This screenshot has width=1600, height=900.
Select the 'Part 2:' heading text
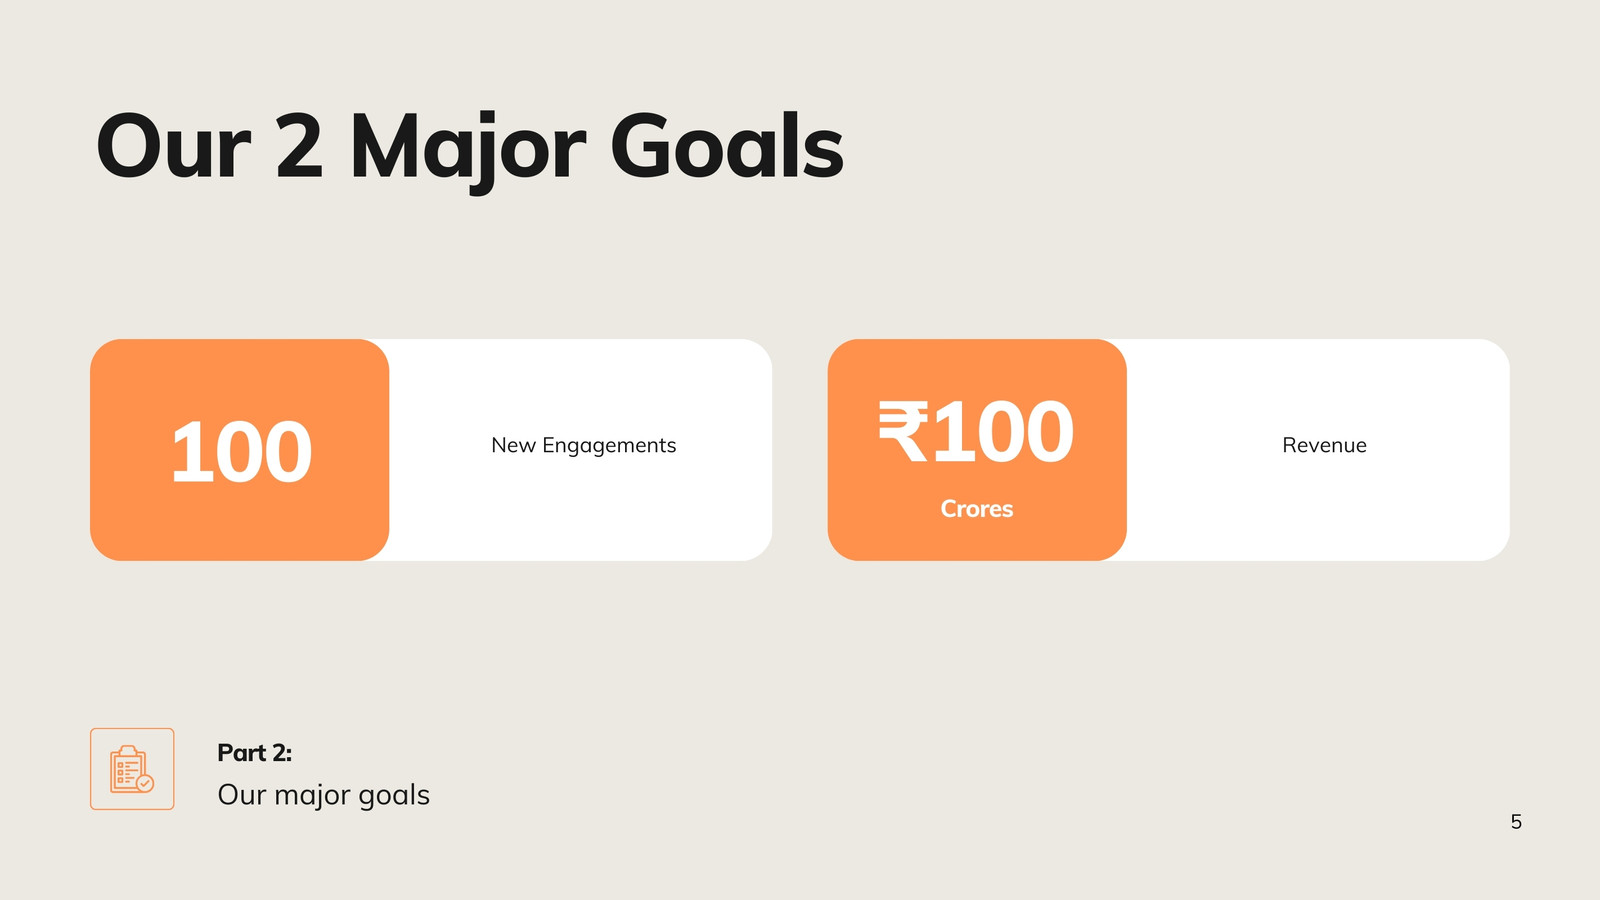coord(255,753)
